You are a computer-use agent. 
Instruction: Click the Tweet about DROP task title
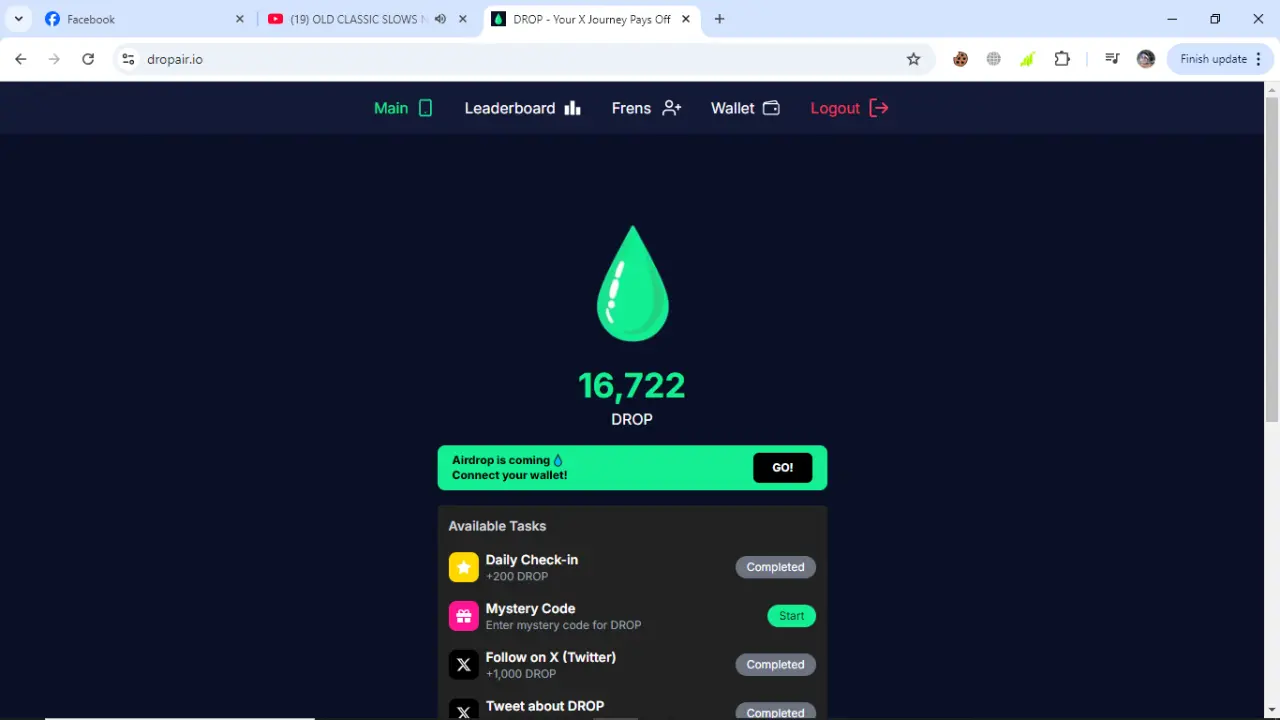tap(545, 706)
